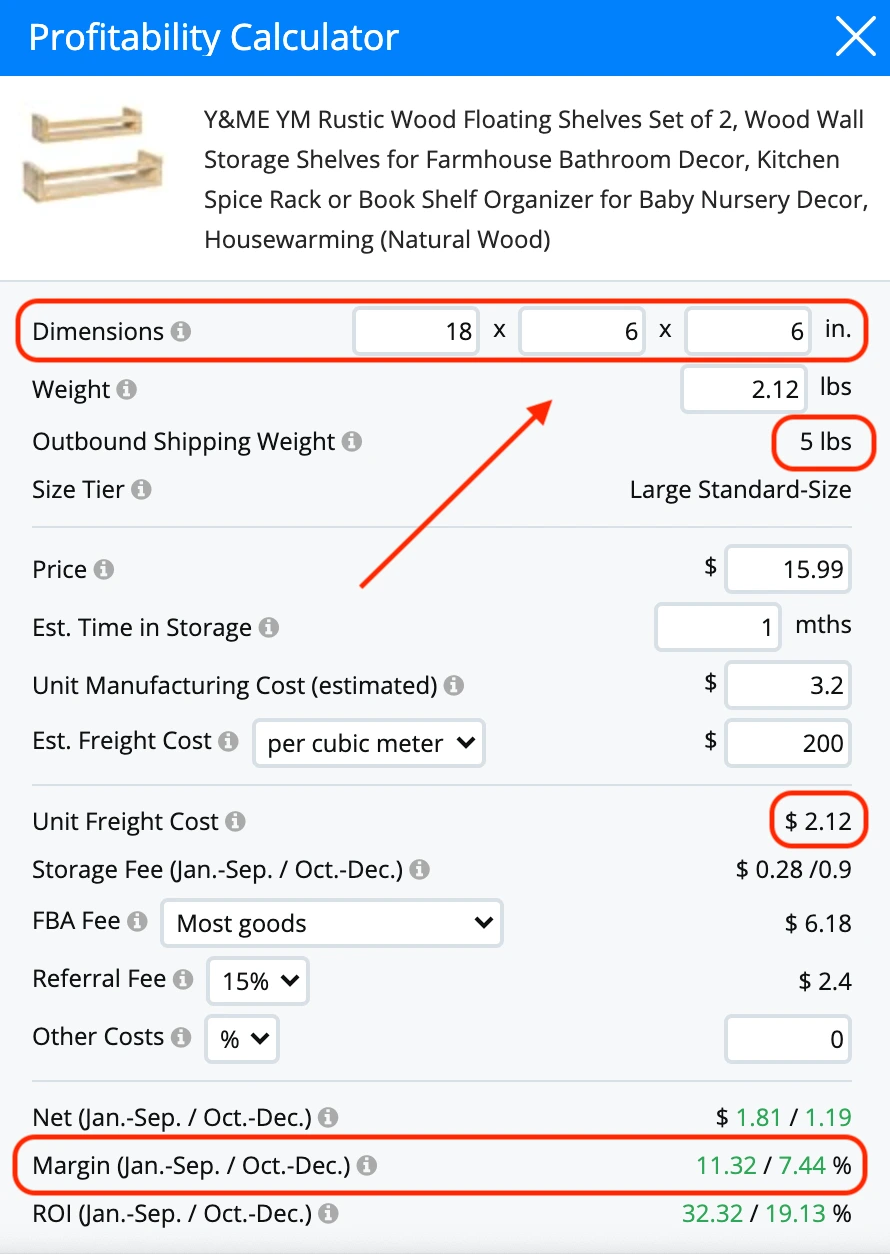Click the Outbound Shipping Weight info icon
This screenshot has height=1254, width=890.
click(x=350, y=441)
